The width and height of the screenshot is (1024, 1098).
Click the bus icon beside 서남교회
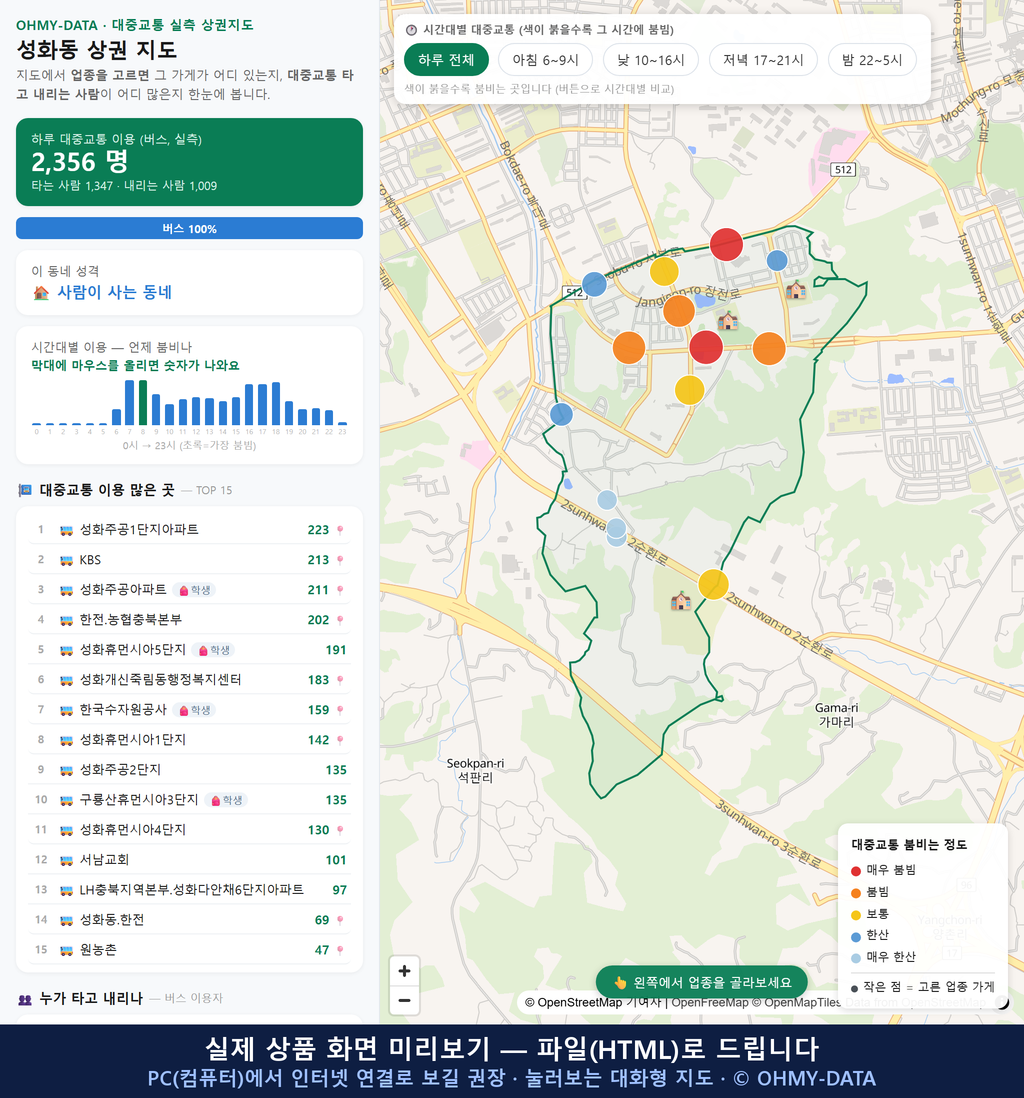tap(67, 861)
